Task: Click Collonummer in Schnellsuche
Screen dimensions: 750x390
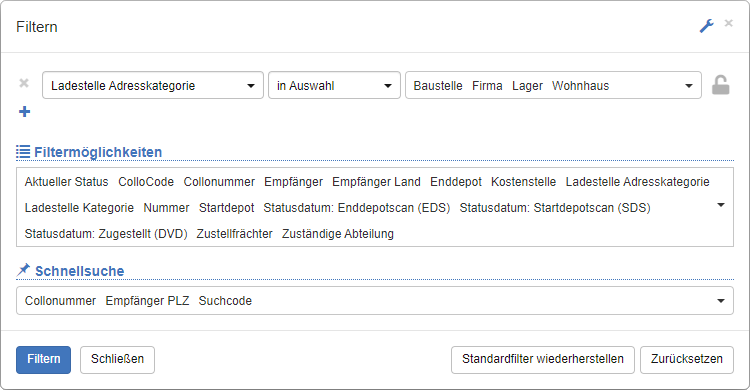Action: 60,301
